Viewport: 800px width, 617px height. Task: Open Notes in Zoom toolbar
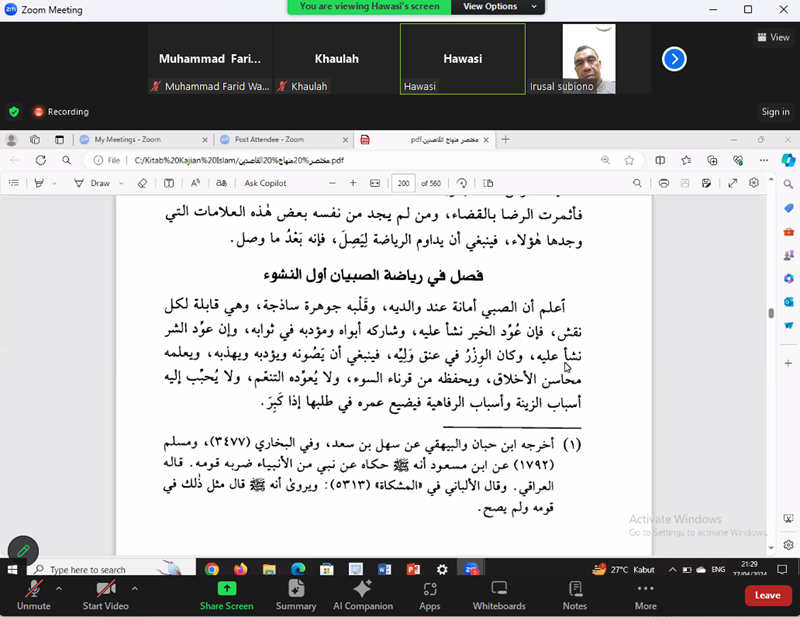click(x=575, y=595)
